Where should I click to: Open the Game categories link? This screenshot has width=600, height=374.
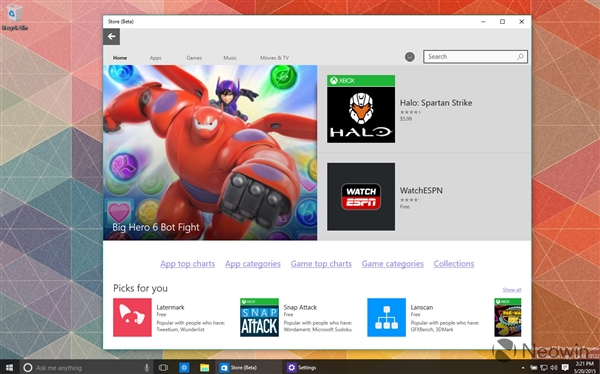point(393,264)
